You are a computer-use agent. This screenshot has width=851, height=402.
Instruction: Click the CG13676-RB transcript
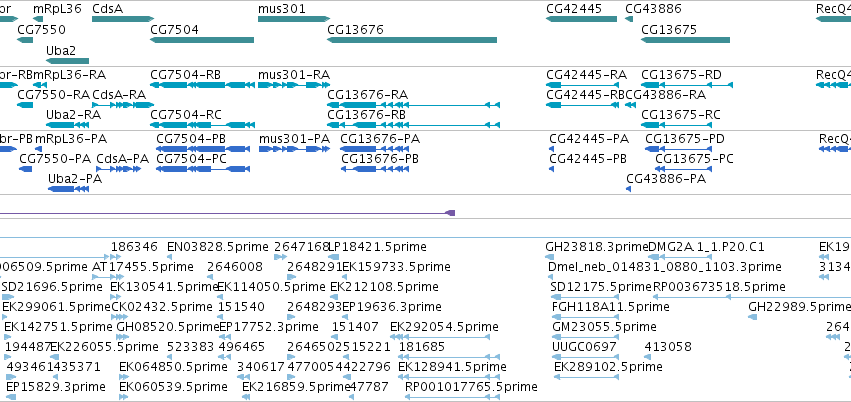[x=413, y=125]
